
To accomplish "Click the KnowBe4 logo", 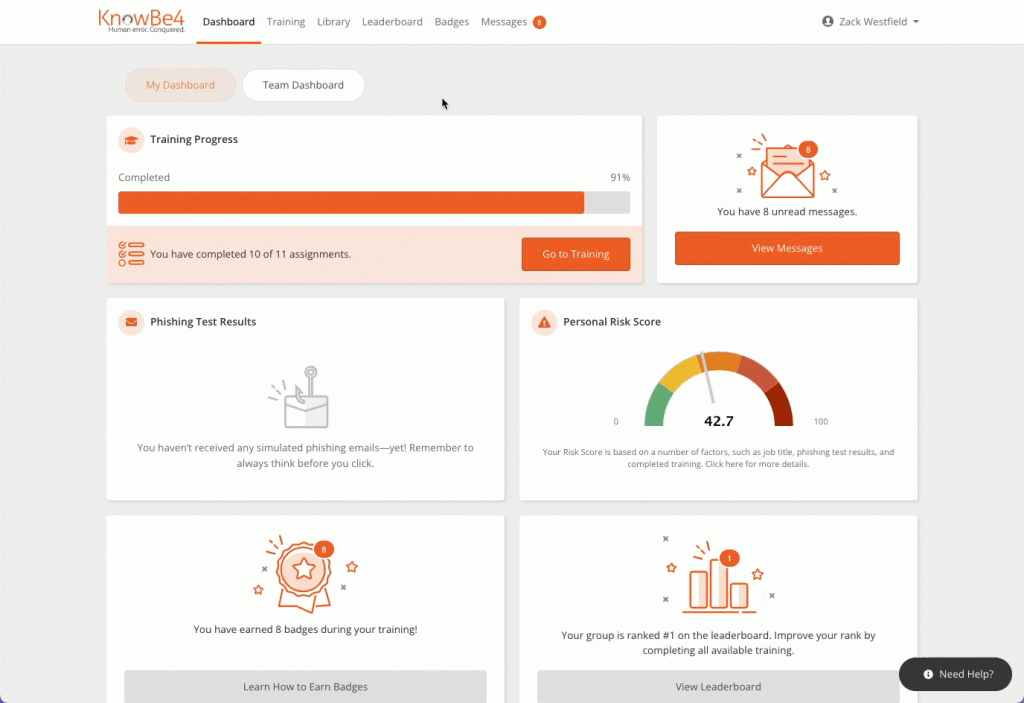I will coord(141,21).
